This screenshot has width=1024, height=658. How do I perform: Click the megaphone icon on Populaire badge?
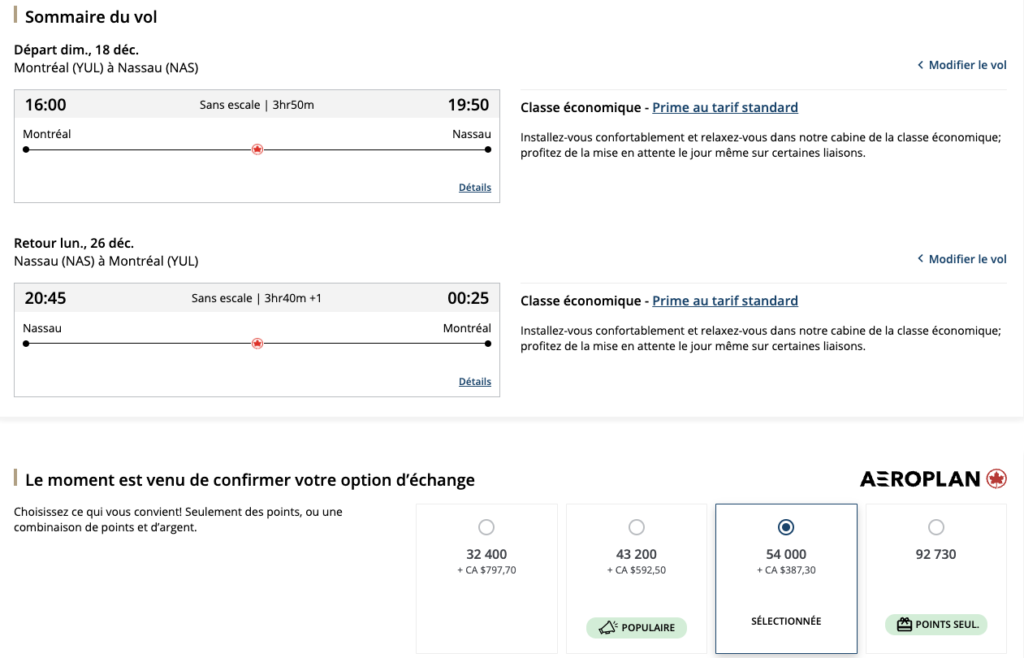click(606, 628)
